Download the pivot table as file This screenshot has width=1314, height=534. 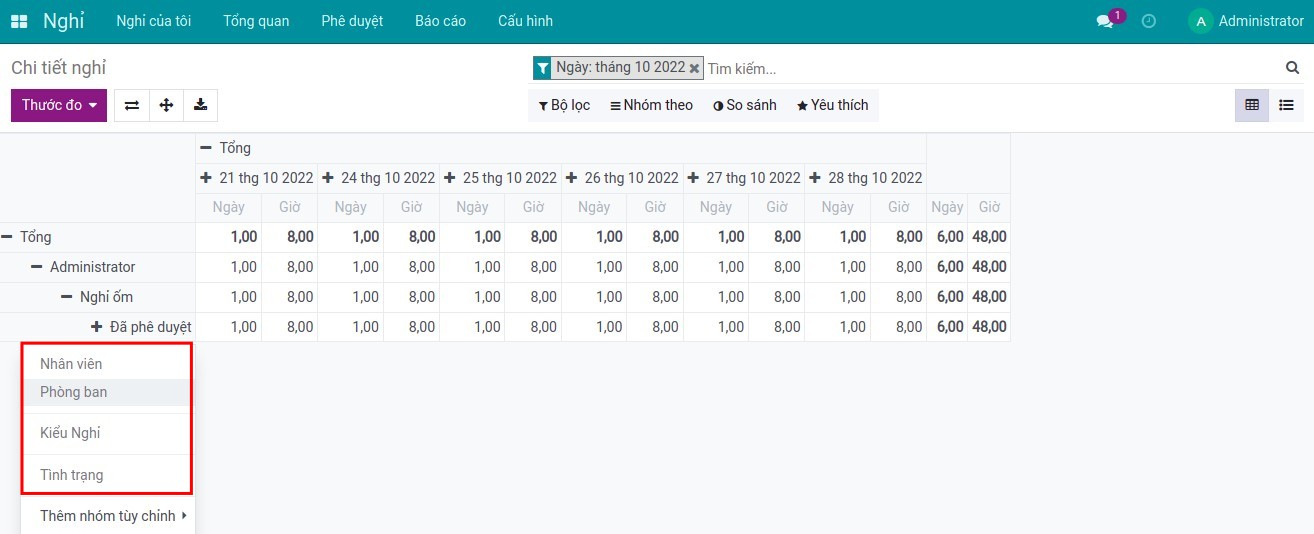[x=200, y=105]
